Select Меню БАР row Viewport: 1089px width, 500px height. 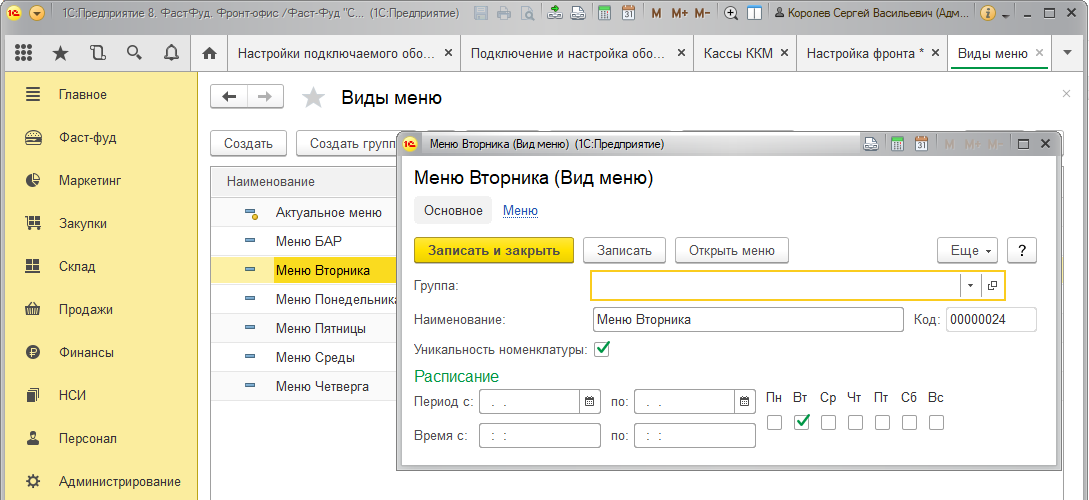point(304,242)
